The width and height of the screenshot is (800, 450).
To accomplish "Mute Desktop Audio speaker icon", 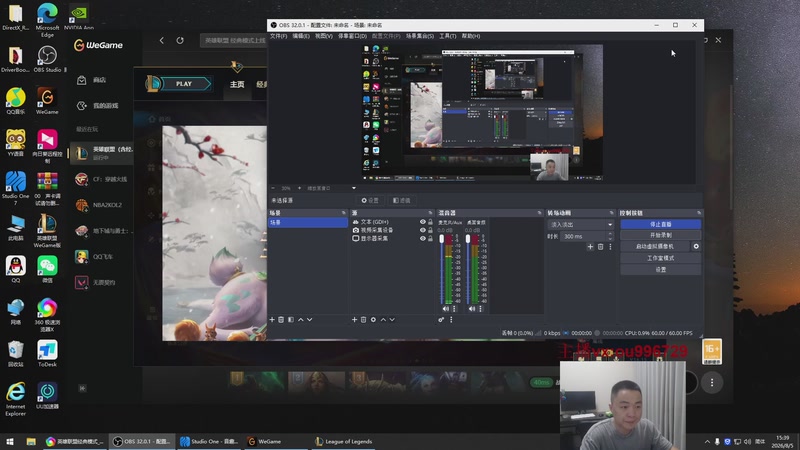I will click(x=472, y=309).
